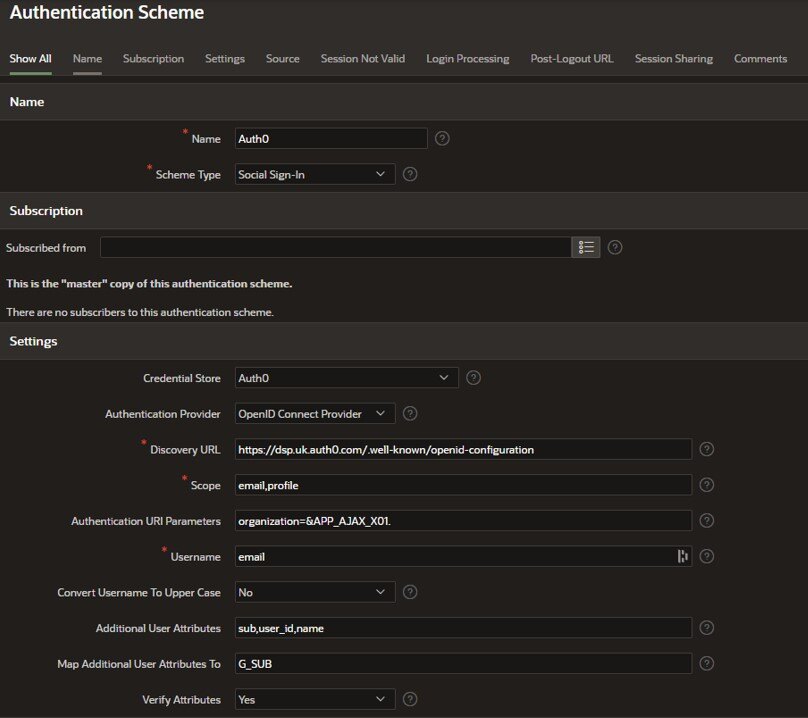Switch to the Source tab
Image resolution: width=808 pixels, height=718 pixels.
(282, 59)
